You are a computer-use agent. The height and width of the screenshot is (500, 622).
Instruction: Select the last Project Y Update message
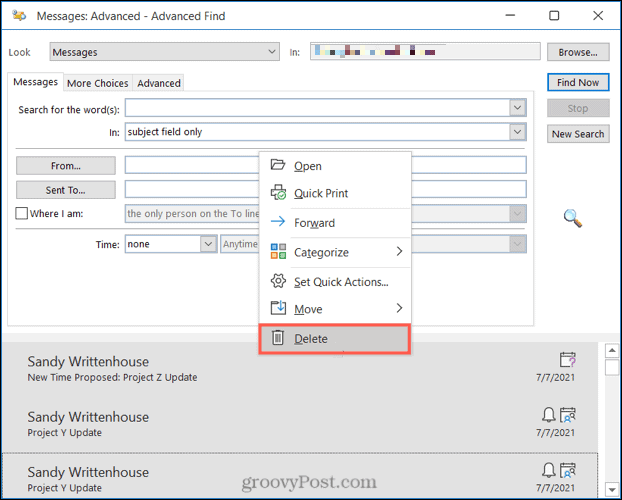(x=300, y=475)
